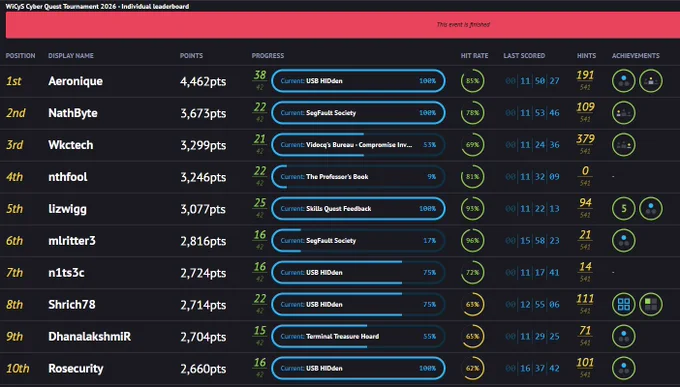This screenshot has width=680, height=387.
Task: Open lizwigg's player profile
Action: 67,209
